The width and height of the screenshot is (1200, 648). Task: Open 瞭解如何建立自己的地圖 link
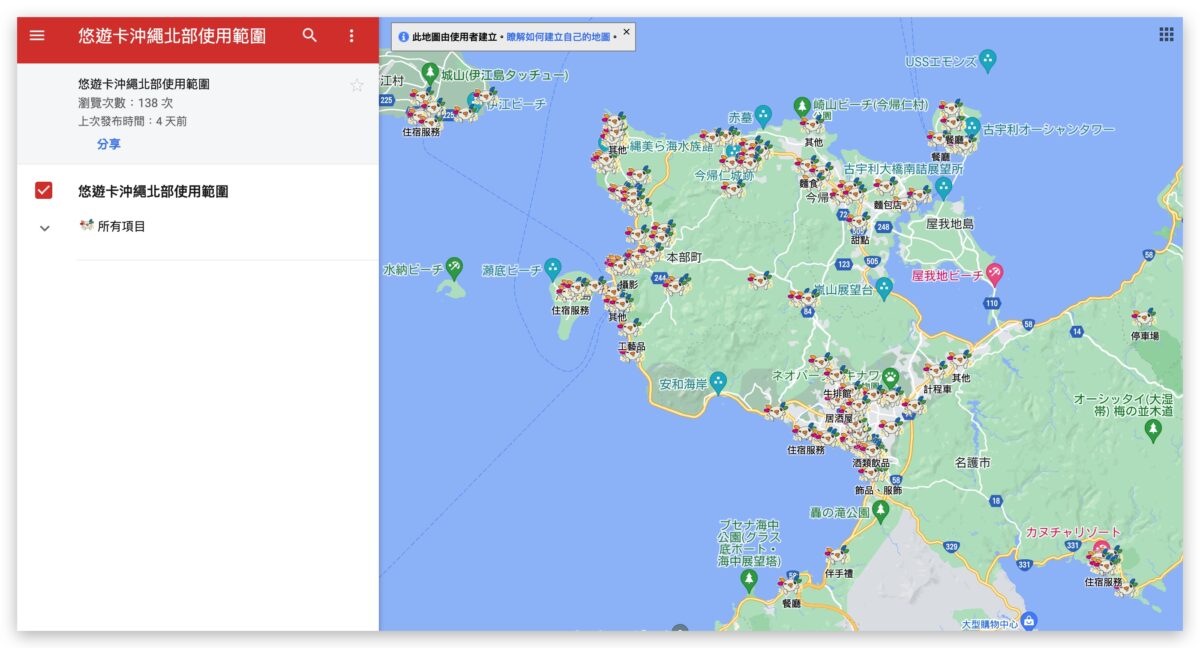click(x=558, y=37)
